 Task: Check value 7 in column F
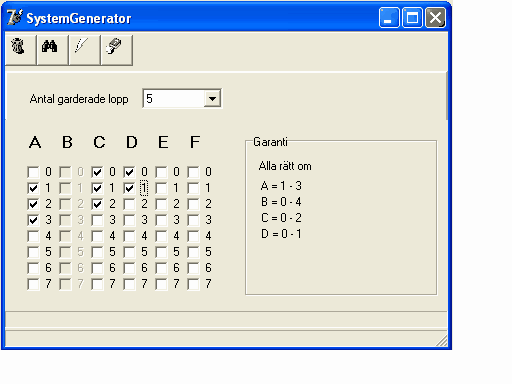tap(193, 284)
